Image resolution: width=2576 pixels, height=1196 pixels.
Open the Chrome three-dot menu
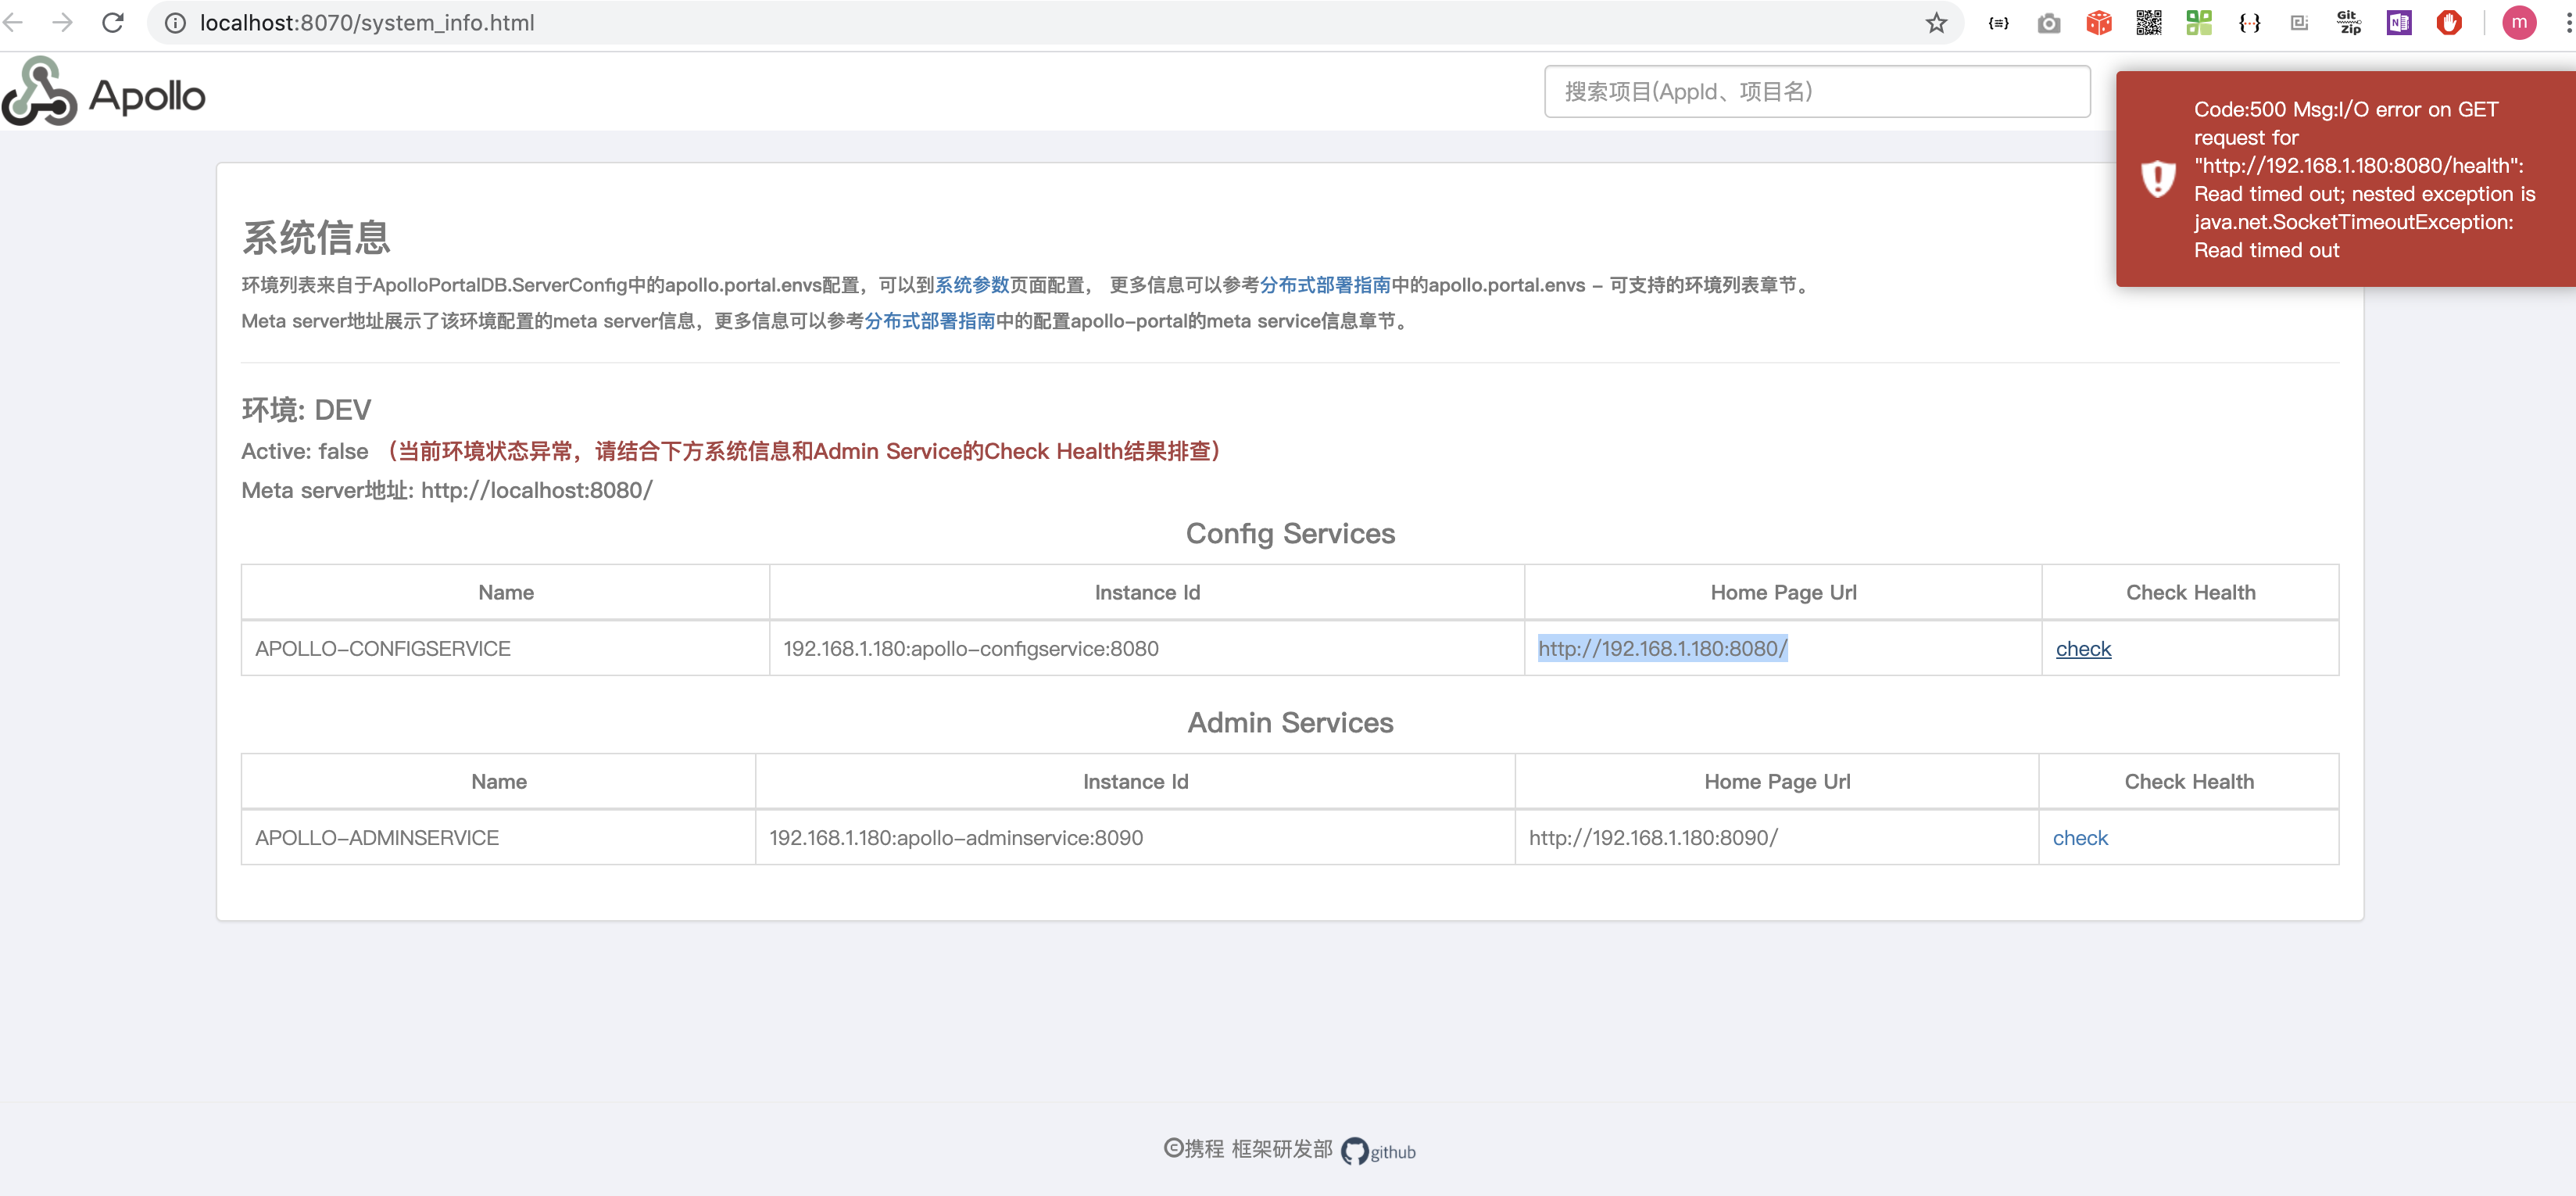[2570, 22]
